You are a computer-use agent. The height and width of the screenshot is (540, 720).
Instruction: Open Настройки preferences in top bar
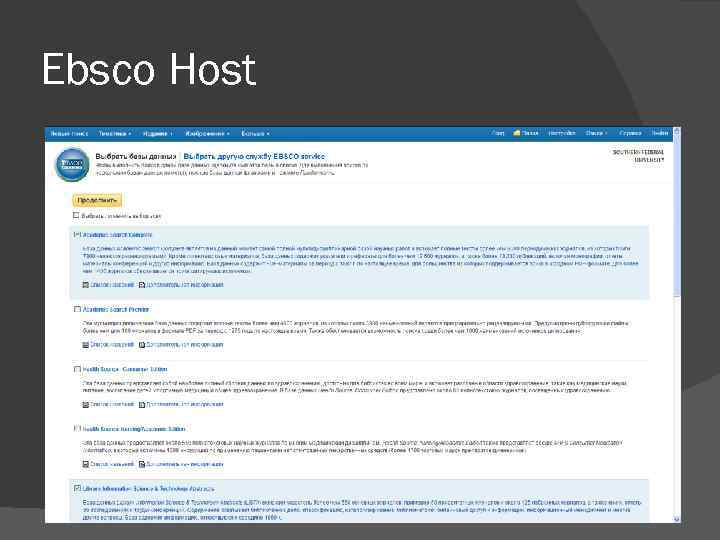562,133
